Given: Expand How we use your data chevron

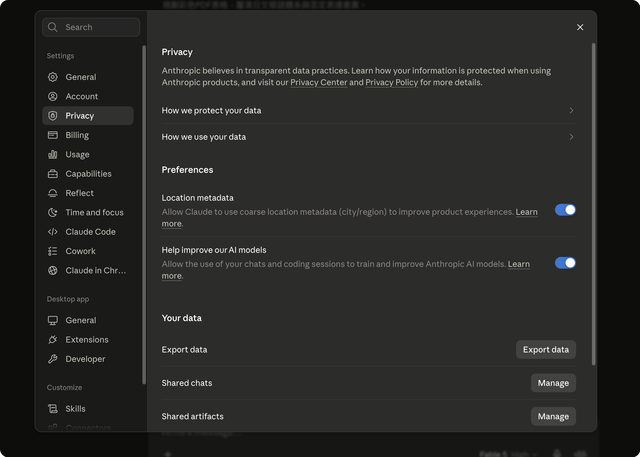Looking at the screenshot, I should click(571, 137).
